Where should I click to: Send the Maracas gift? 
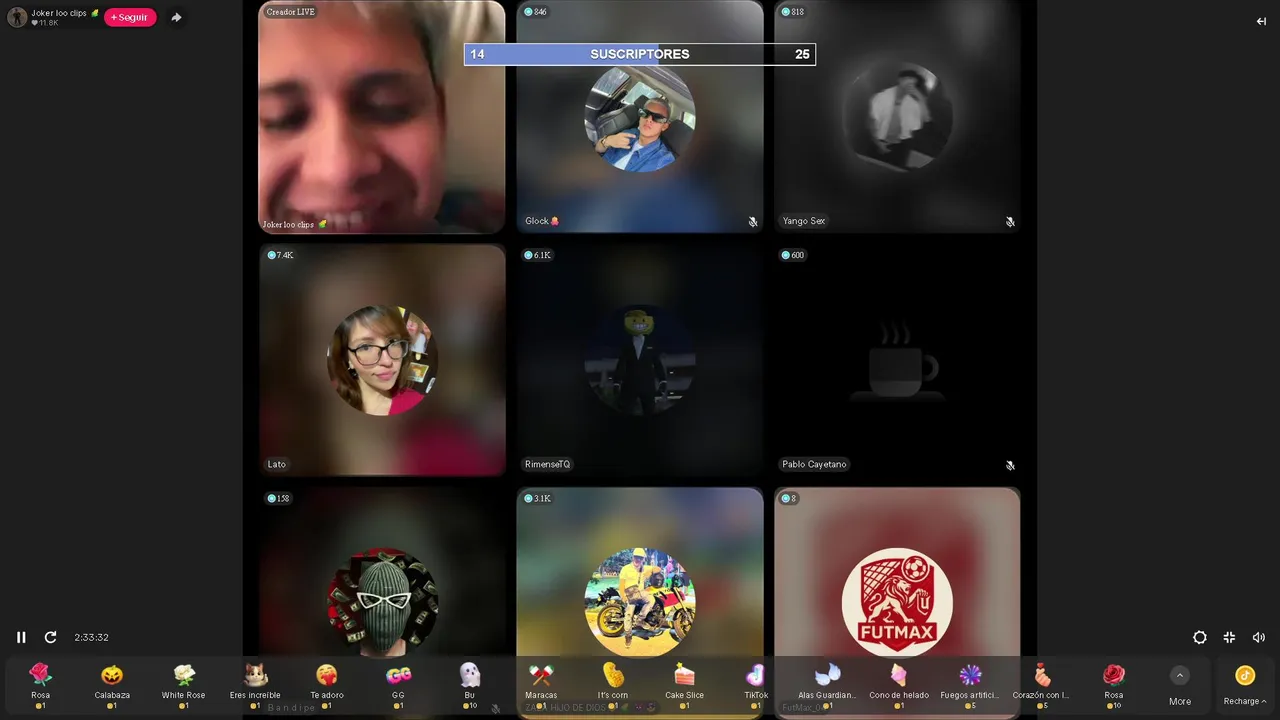point(541,686)
